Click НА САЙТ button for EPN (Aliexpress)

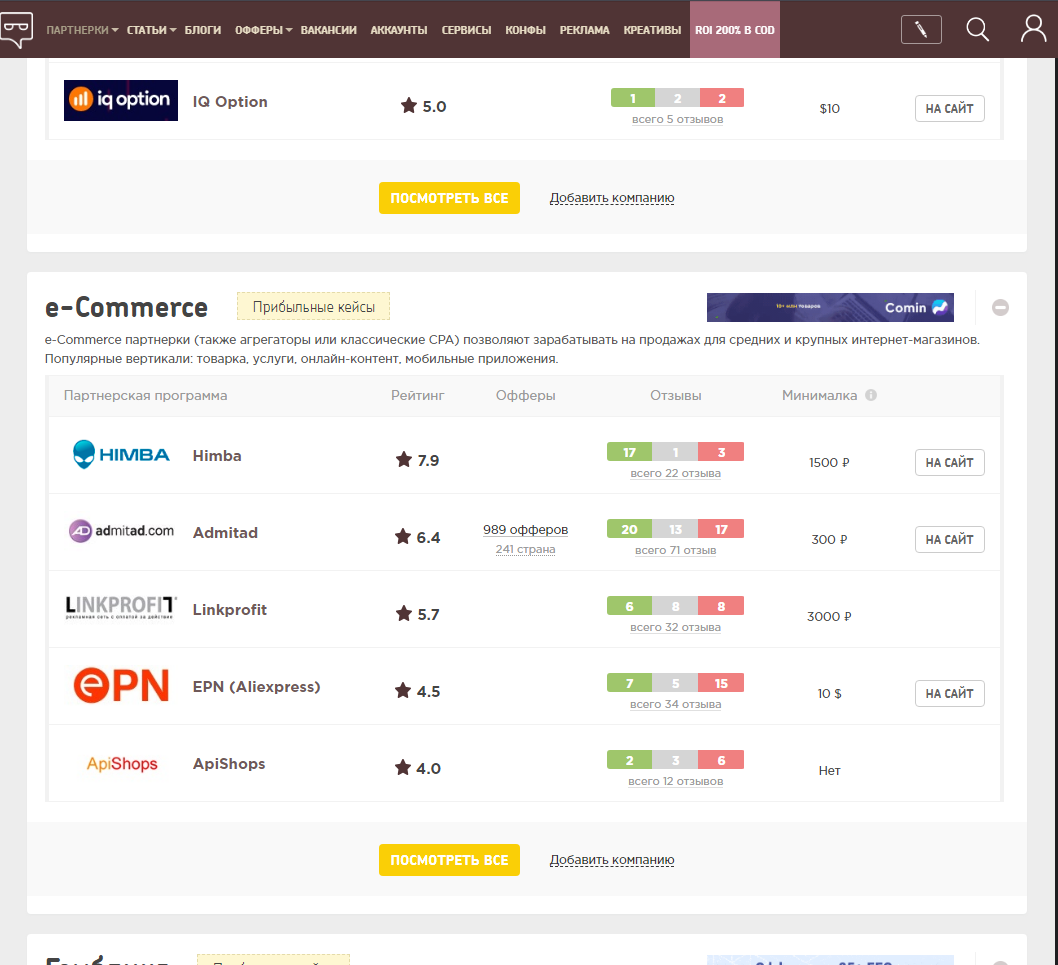pos(949,694)
